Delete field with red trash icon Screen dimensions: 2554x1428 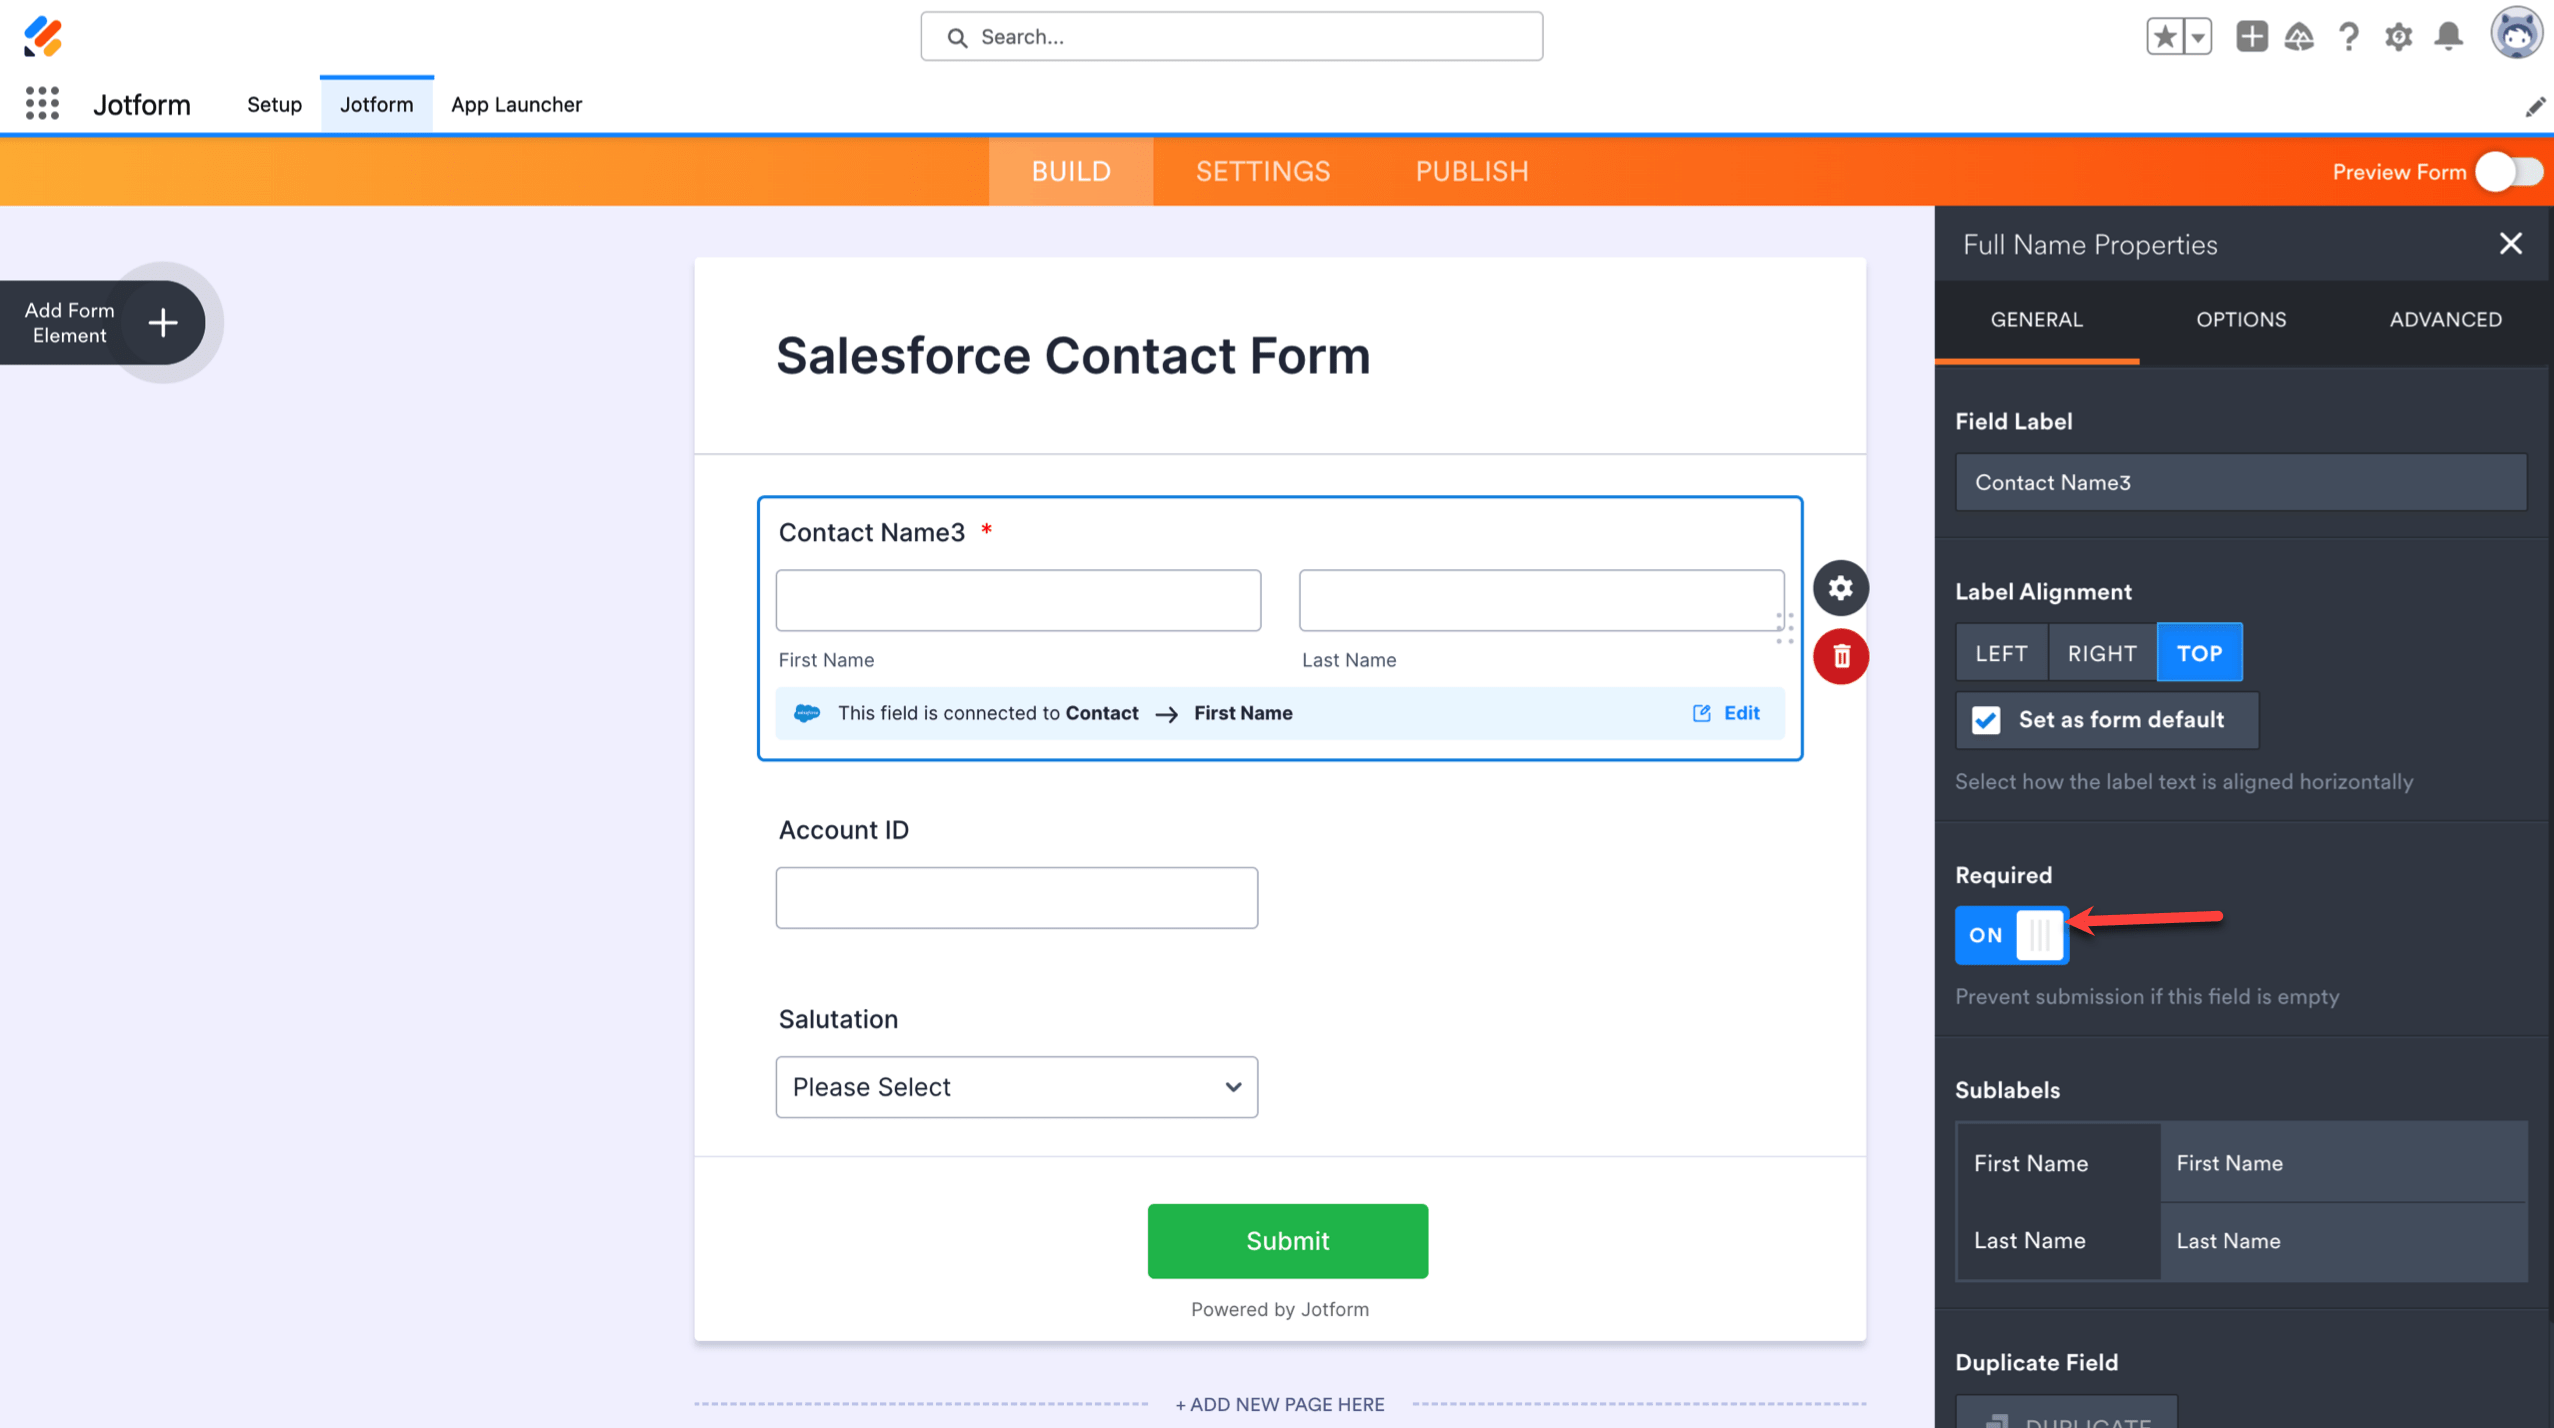pyautogui.click(x=1840, y=656)
